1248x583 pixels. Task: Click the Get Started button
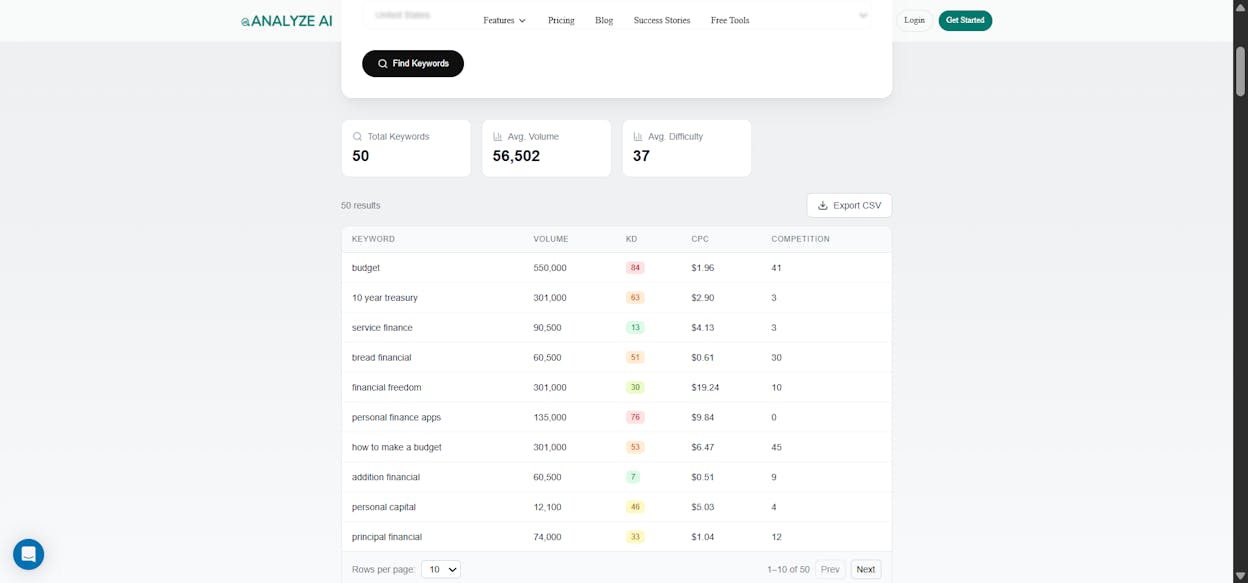(965, 20)
